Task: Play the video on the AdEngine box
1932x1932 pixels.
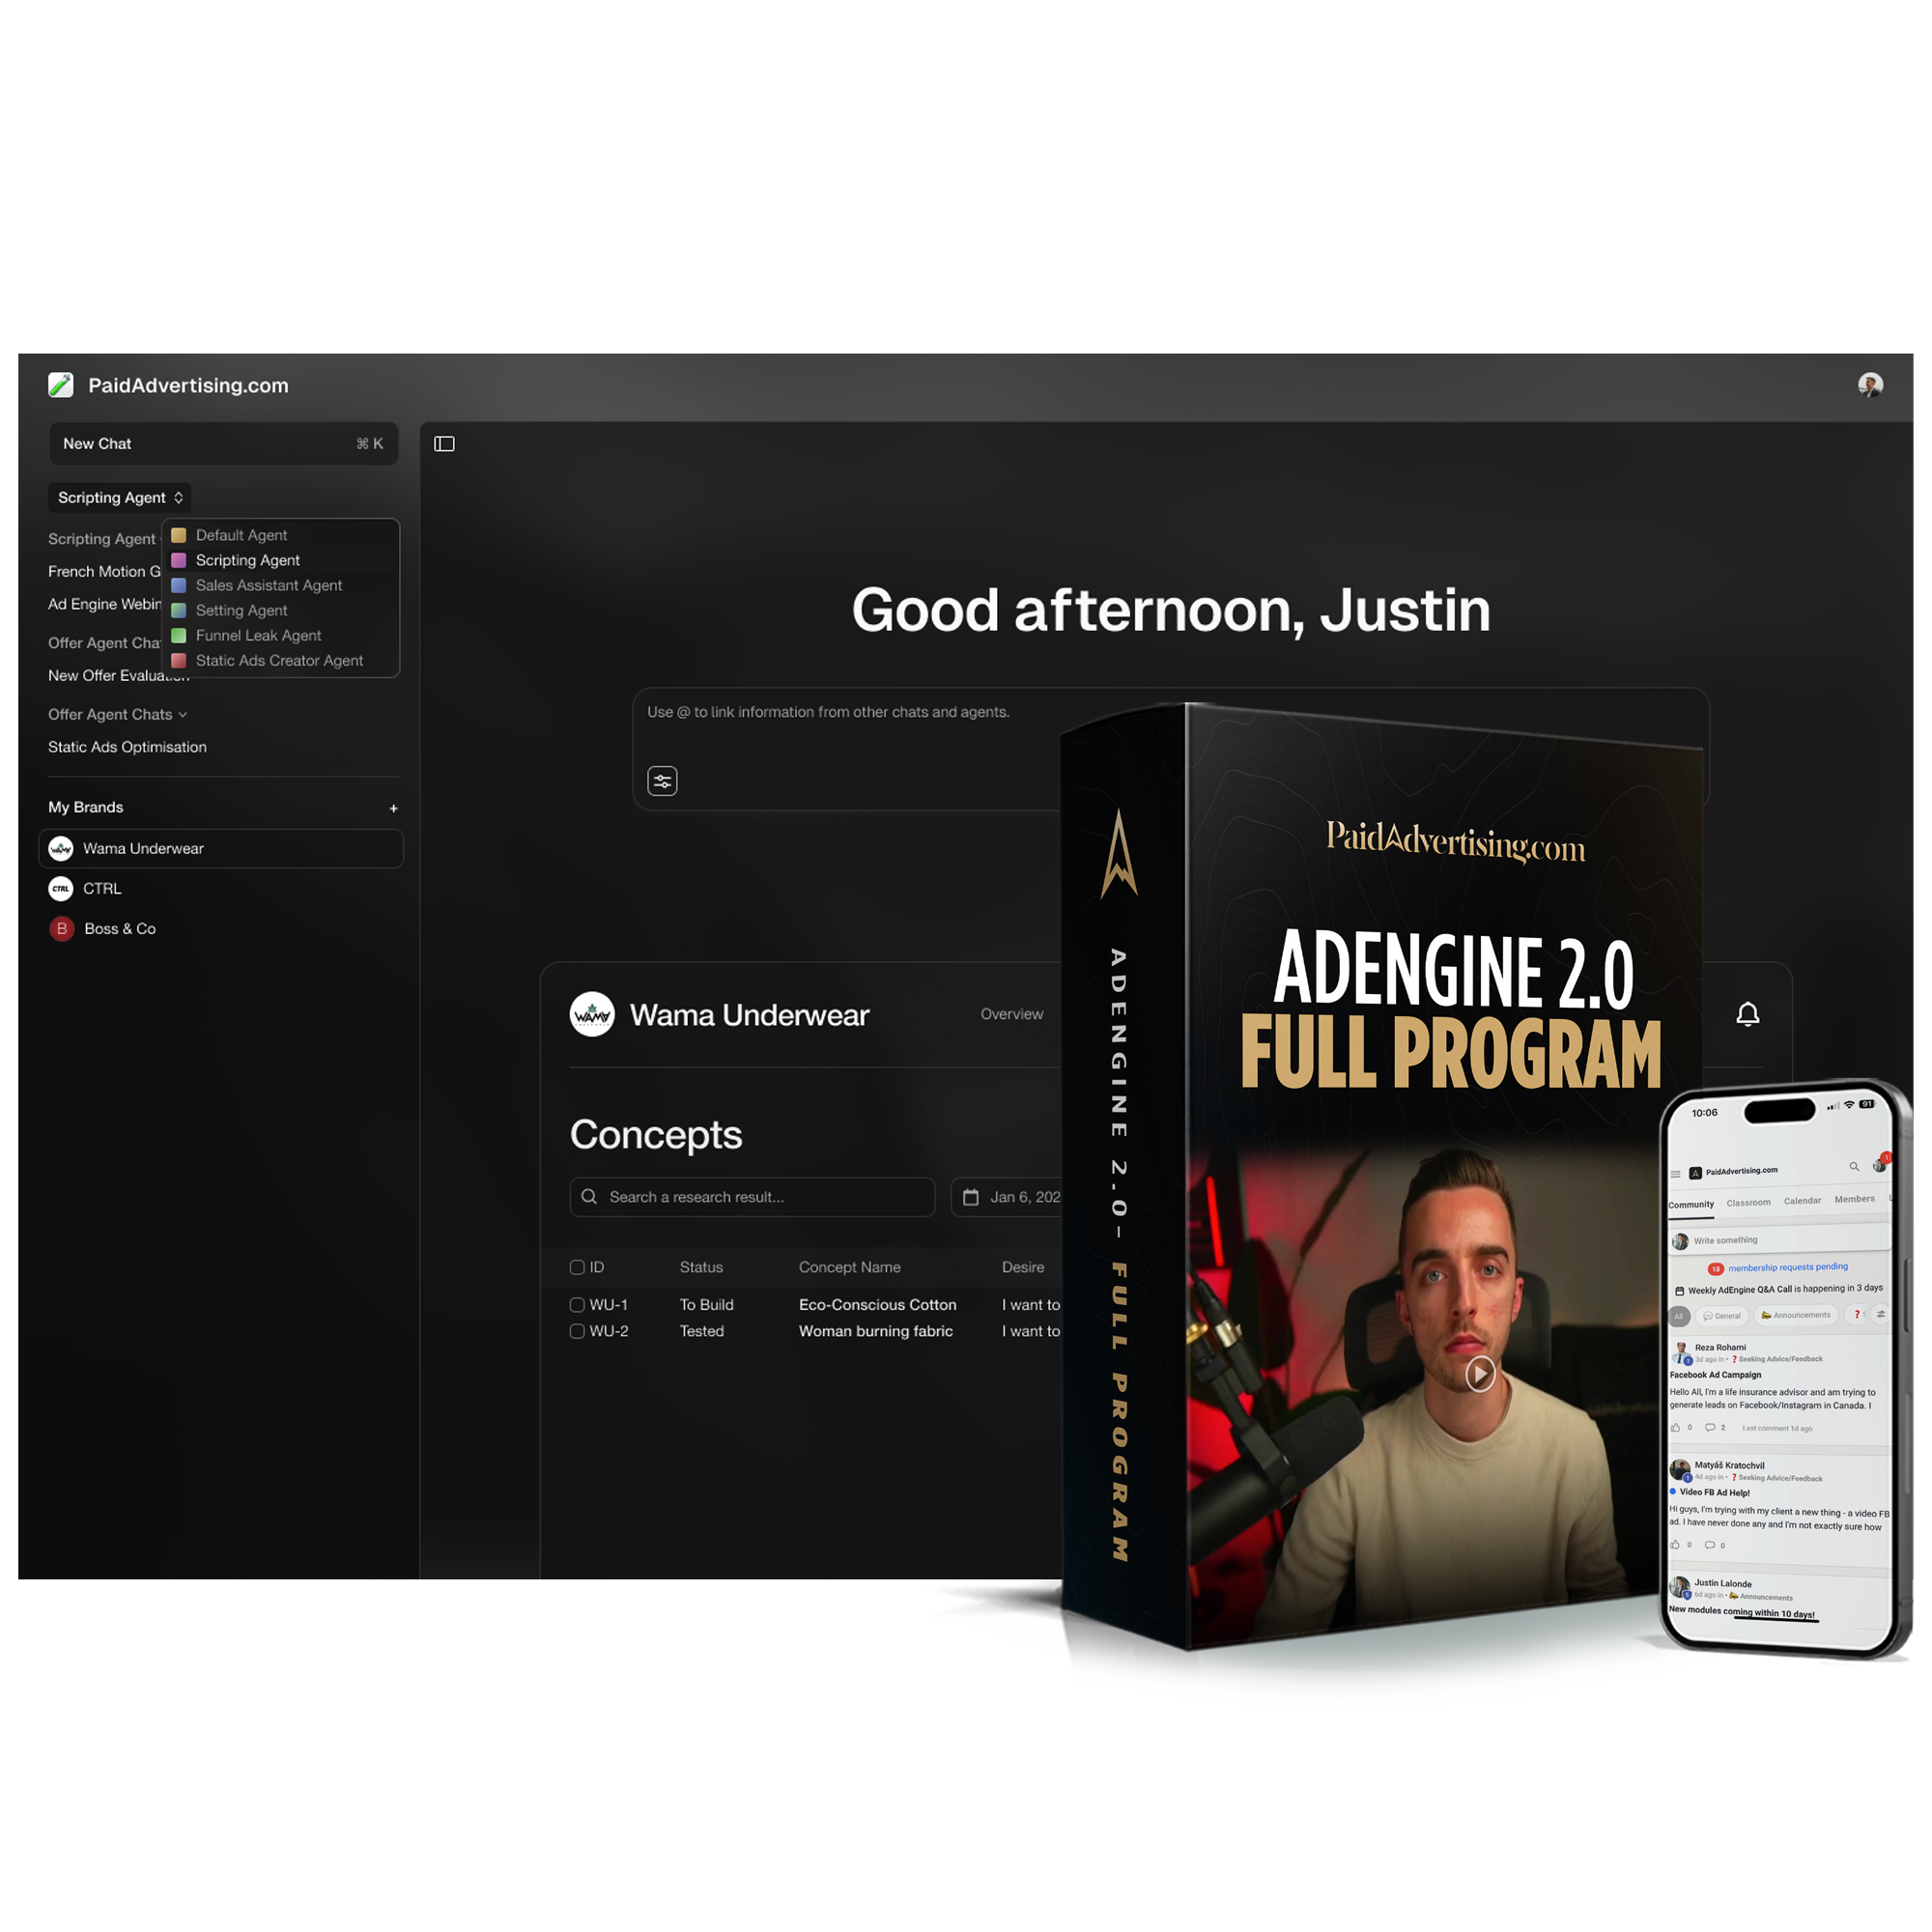Action: point(1480,1373)
